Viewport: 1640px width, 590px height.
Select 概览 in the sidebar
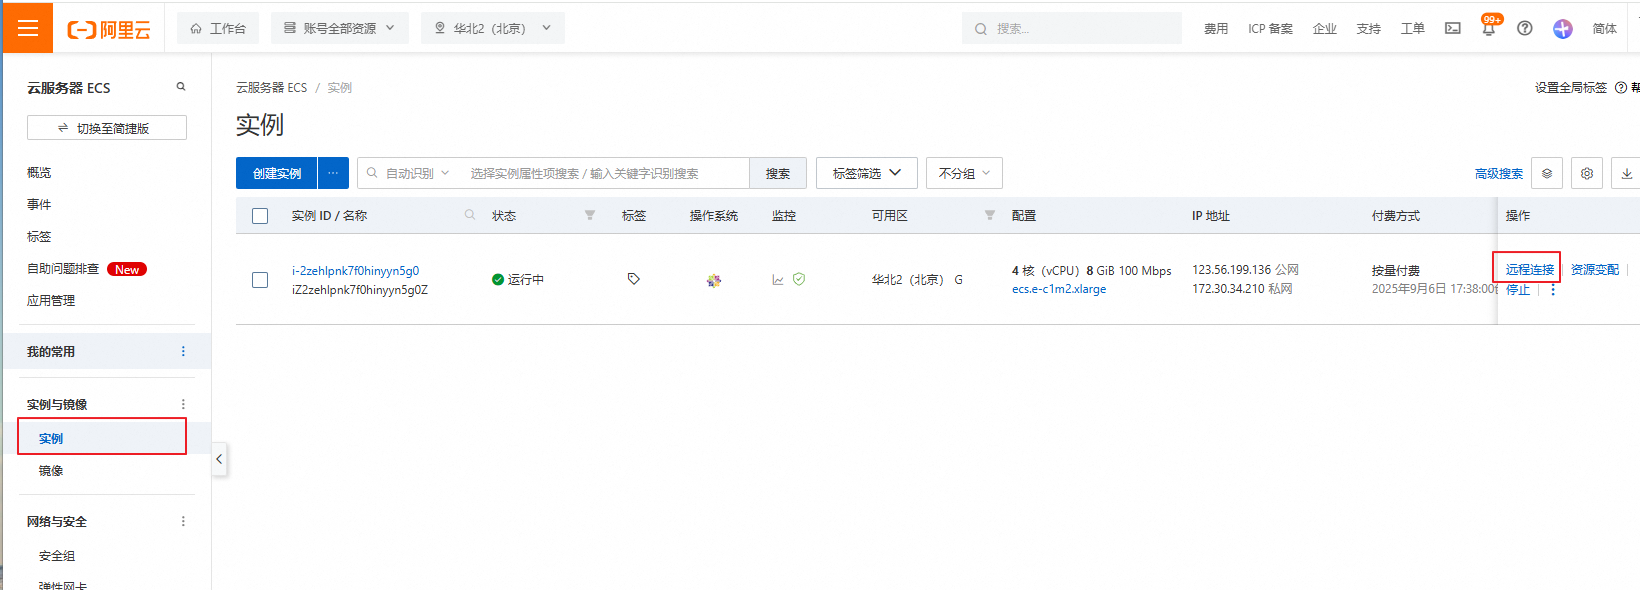[39, 173]
